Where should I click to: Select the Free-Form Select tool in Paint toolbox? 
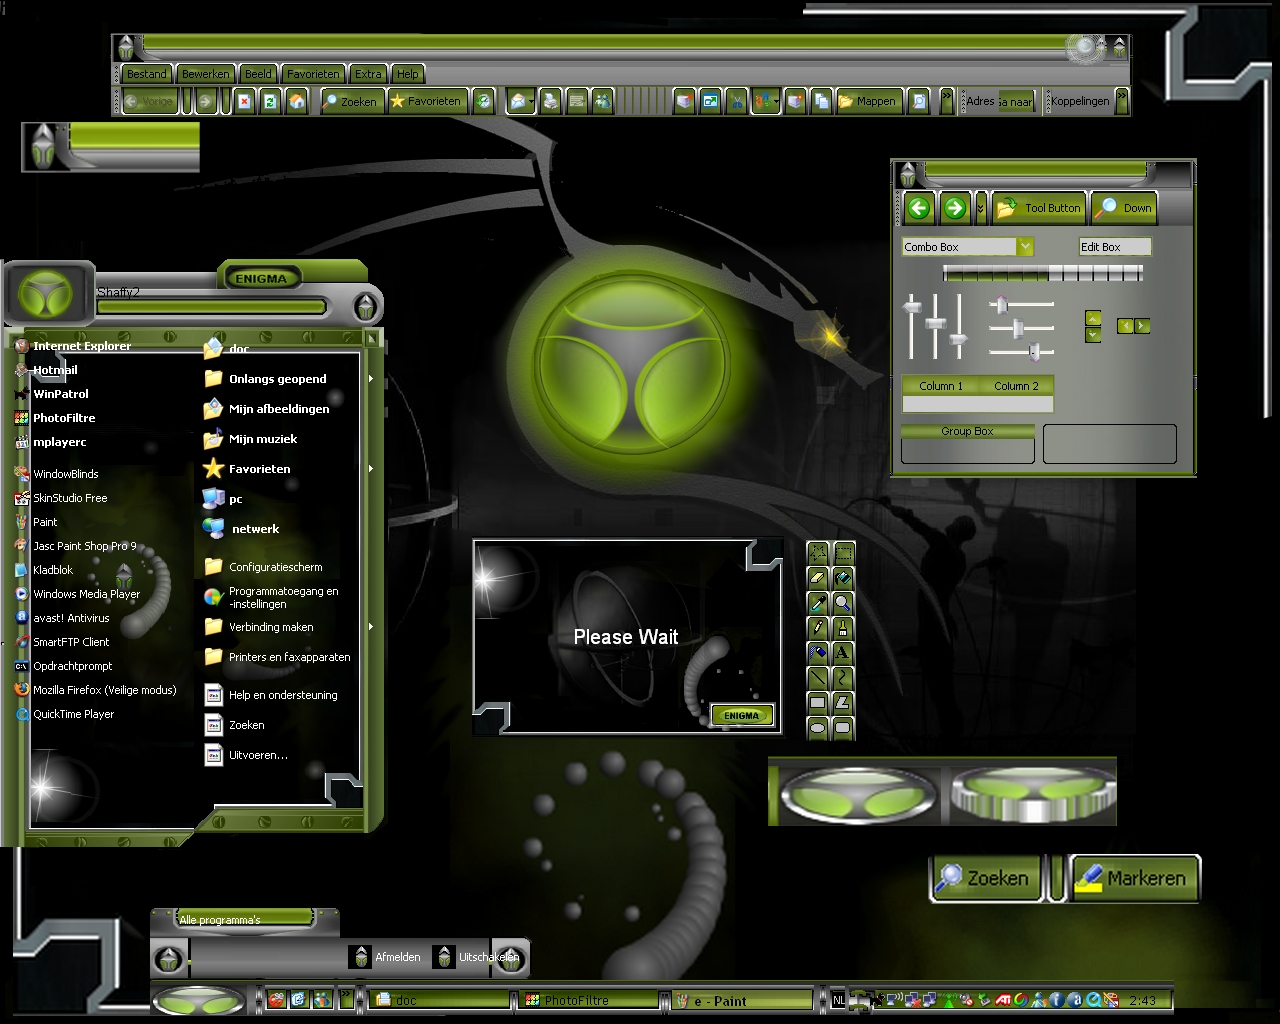coord(818,553)
